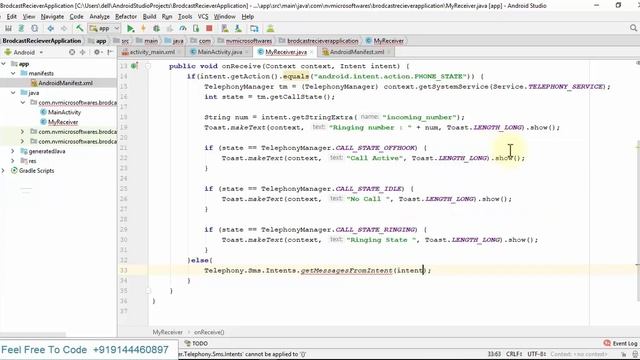Open the profiler gauge icon

[183, 29]
